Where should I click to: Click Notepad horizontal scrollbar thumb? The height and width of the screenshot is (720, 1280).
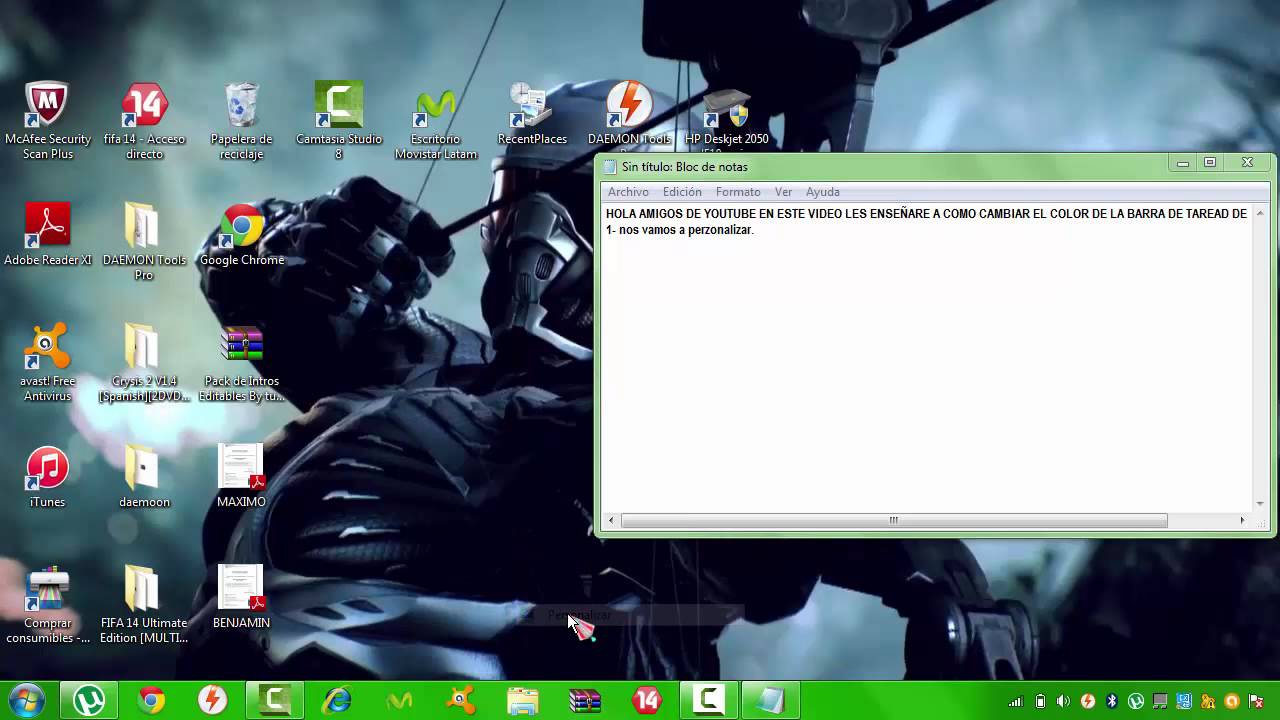pyautogui.click(x=894, y=520)
